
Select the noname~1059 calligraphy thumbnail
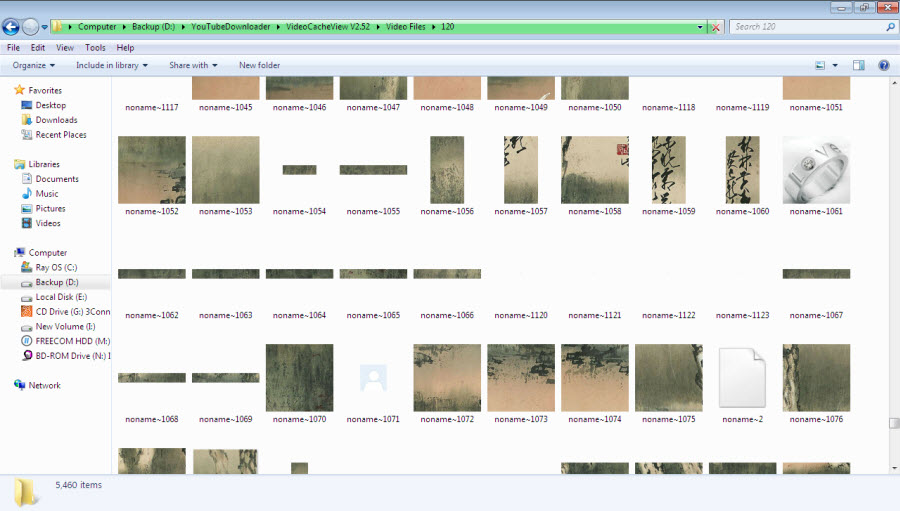669,170
